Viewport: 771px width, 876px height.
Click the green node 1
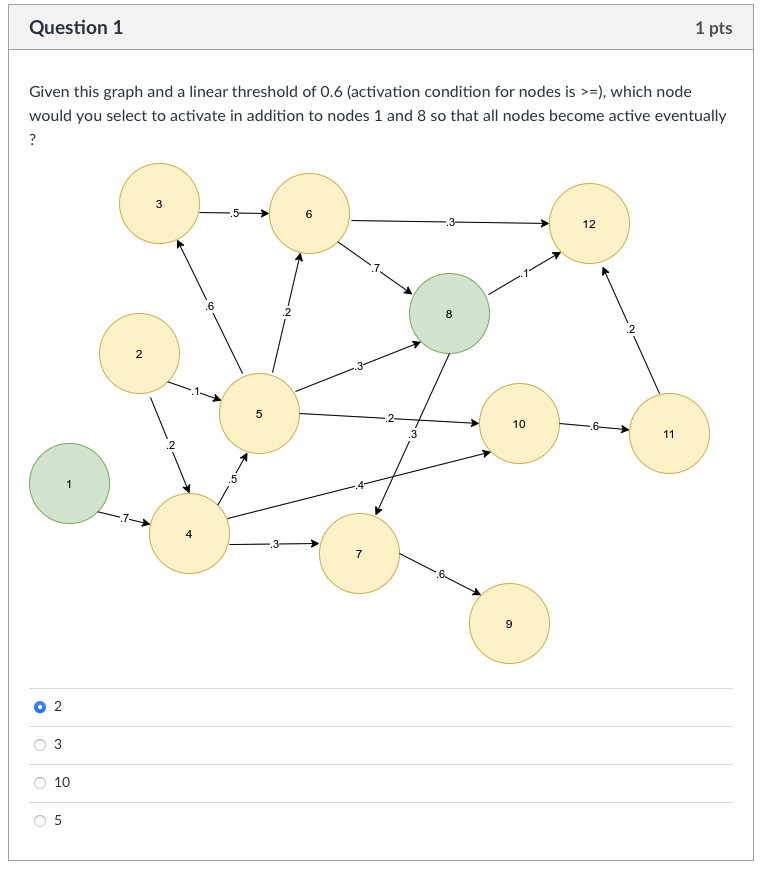pos(69,482)
